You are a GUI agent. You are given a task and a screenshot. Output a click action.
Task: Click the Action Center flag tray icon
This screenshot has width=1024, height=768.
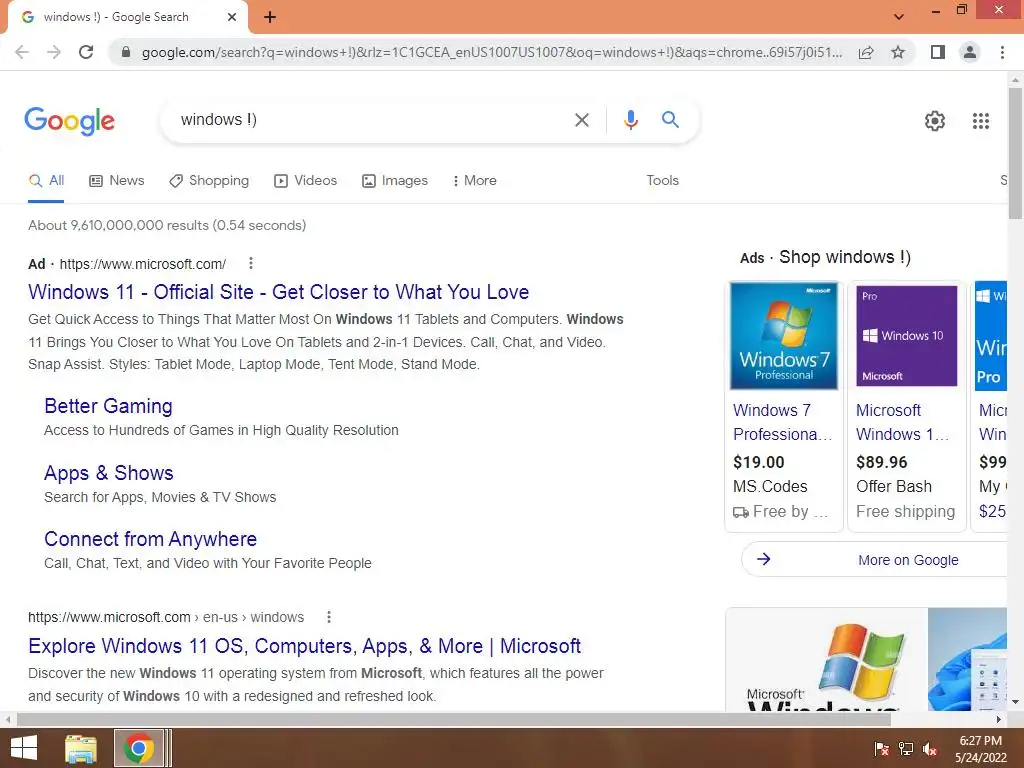(x=882, y=749)
